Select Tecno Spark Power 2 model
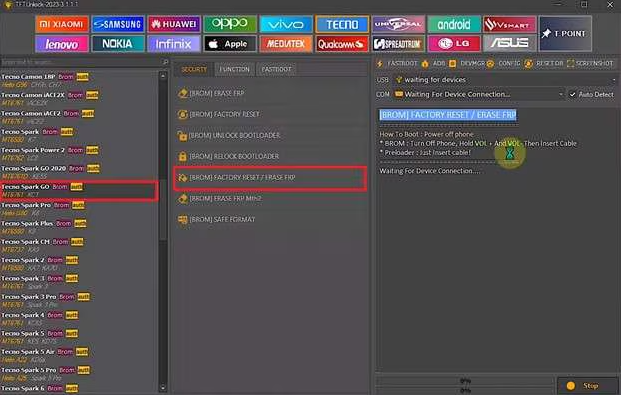The height and width of the screenshot is (395, 621). coord(79,154)
